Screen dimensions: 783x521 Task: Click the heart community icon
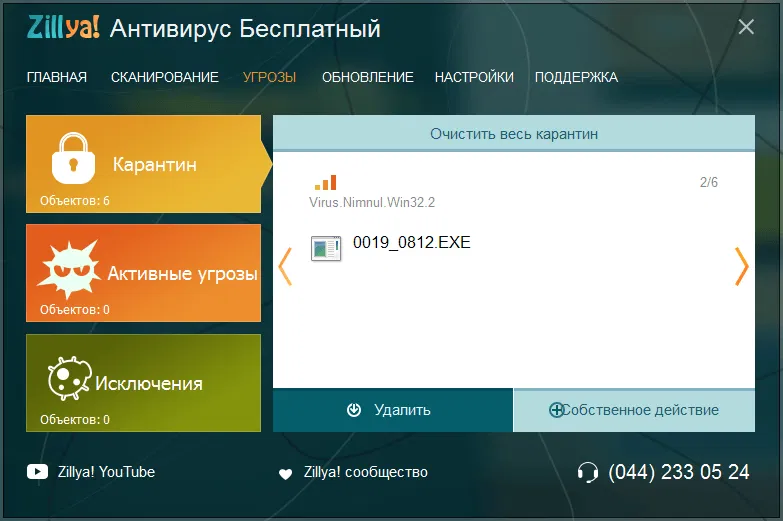[x=285, y=474]
